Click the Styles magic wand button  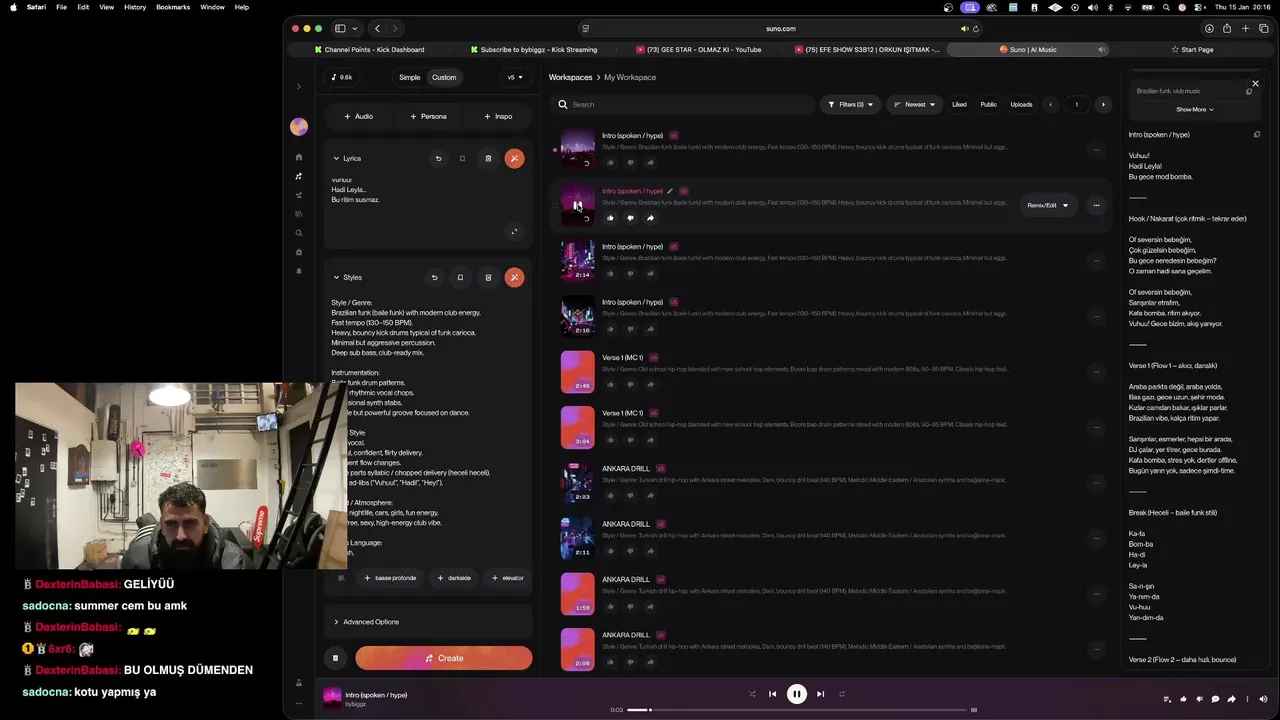click(x=514, y=277)
